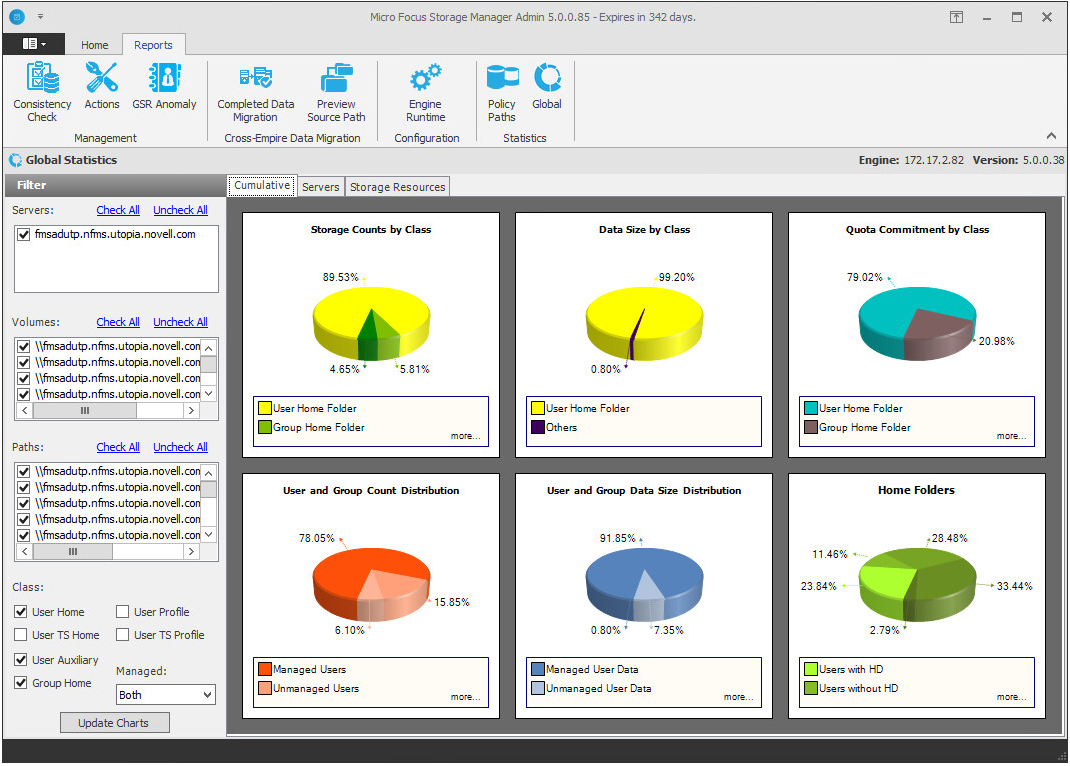Open the GSR Anomaly report
Screen dimensions: 1070x766
[164, 87]
